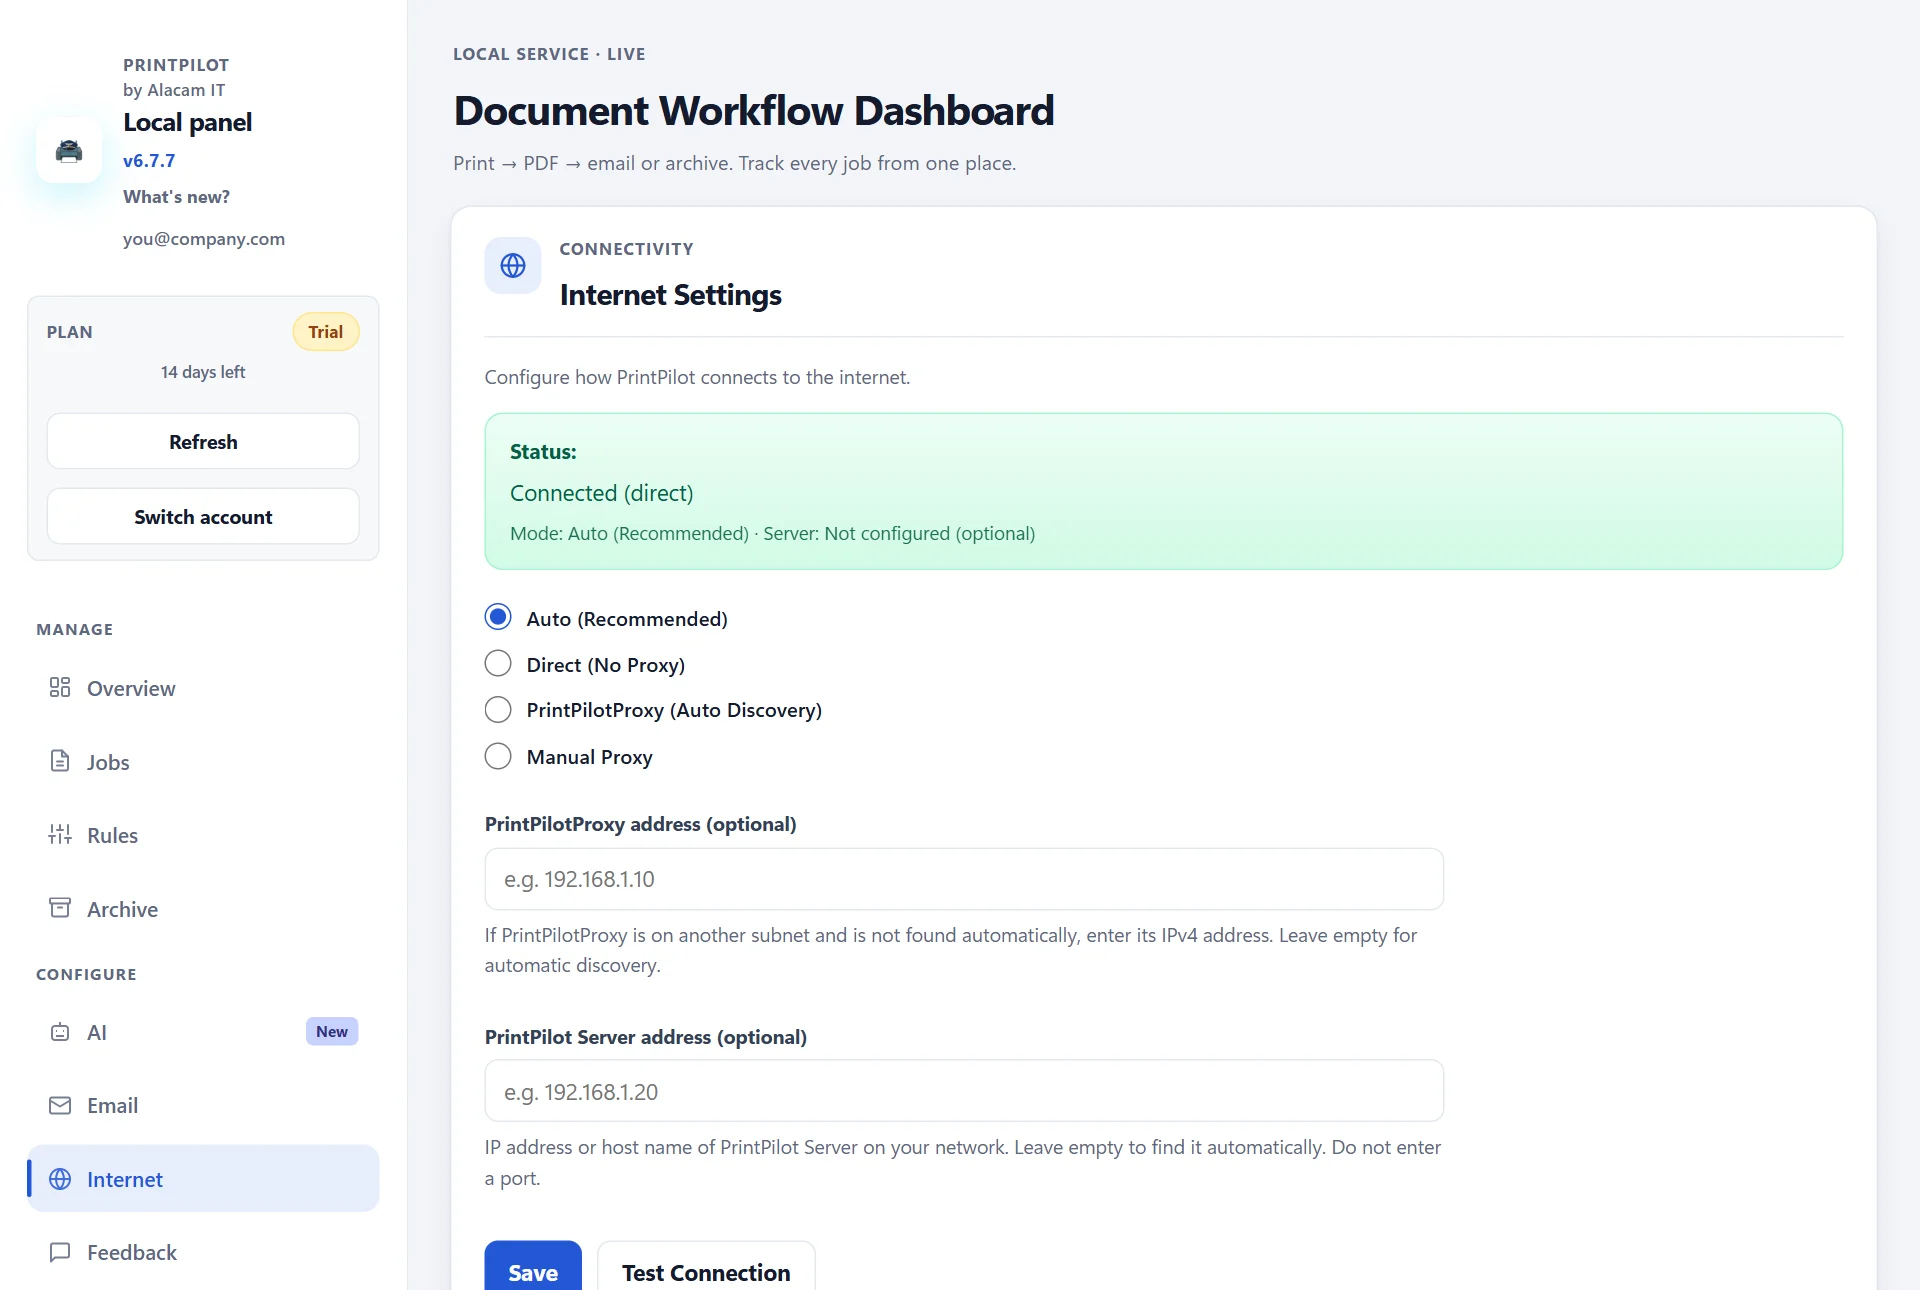Click the Overview grid icon
This screenshot has height=1290, width=1920.
pyautogui.click(x=60, y=688)
